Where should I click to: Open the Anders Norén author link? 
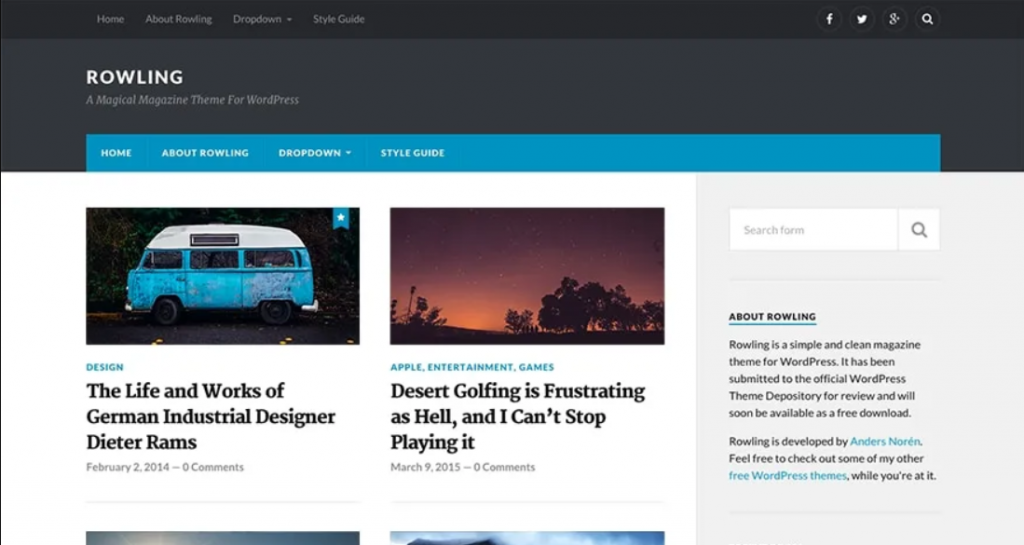coord(885,441)
